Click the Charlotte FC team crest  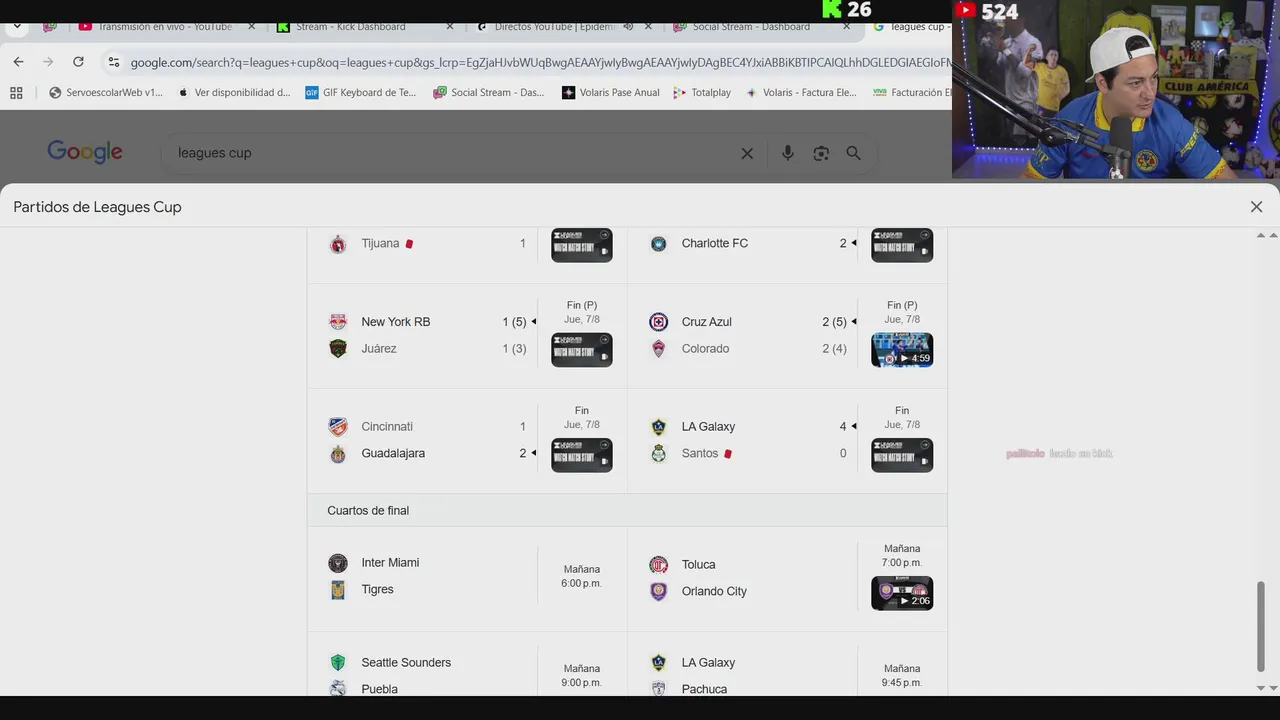pos(658,244)
